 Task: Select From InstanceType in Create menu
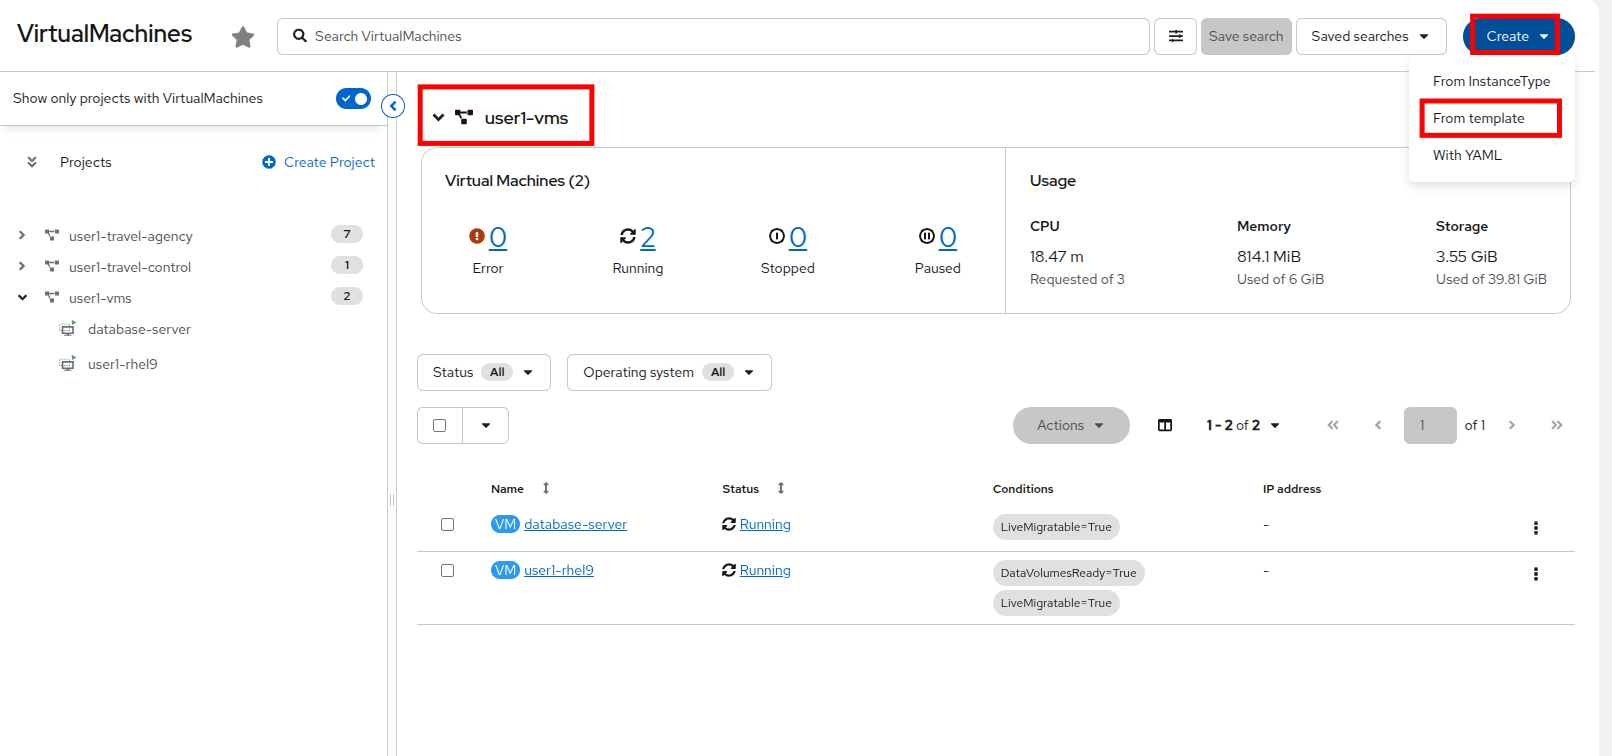pyautogui.click(x=1490, y=81)
